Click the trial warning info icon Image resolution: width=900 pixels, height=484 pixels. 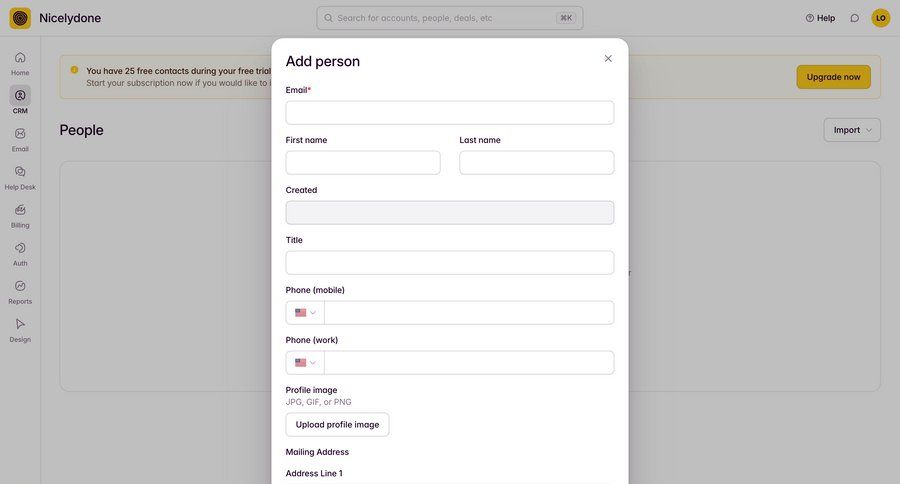(74, 70)
